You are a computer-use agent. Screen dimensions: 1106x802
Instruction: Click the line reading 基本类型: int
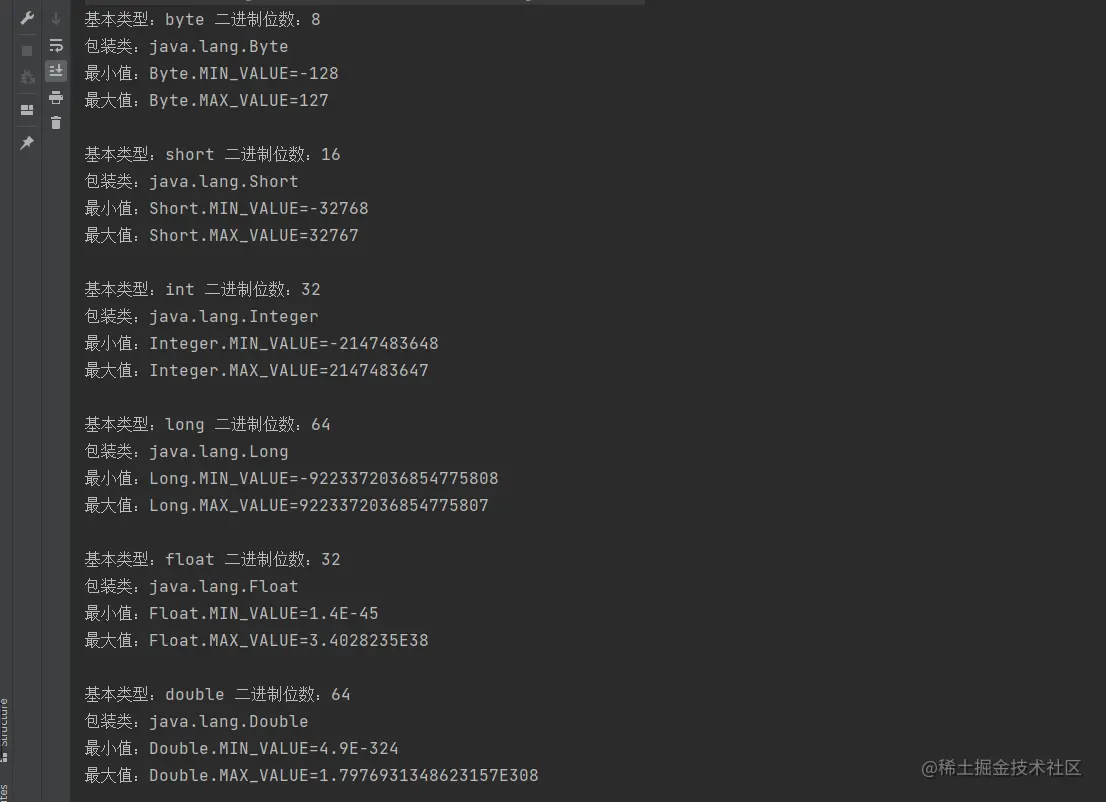202,289
